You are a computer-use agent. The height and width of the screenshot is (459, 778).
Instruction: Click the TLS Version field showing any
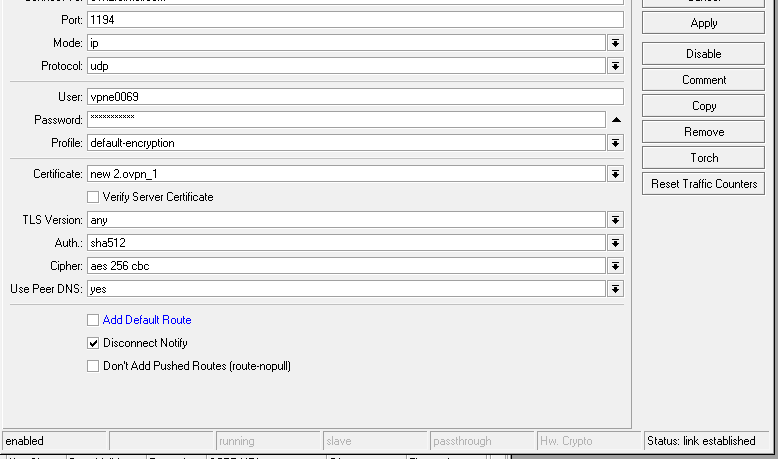(x=346, y=220)
